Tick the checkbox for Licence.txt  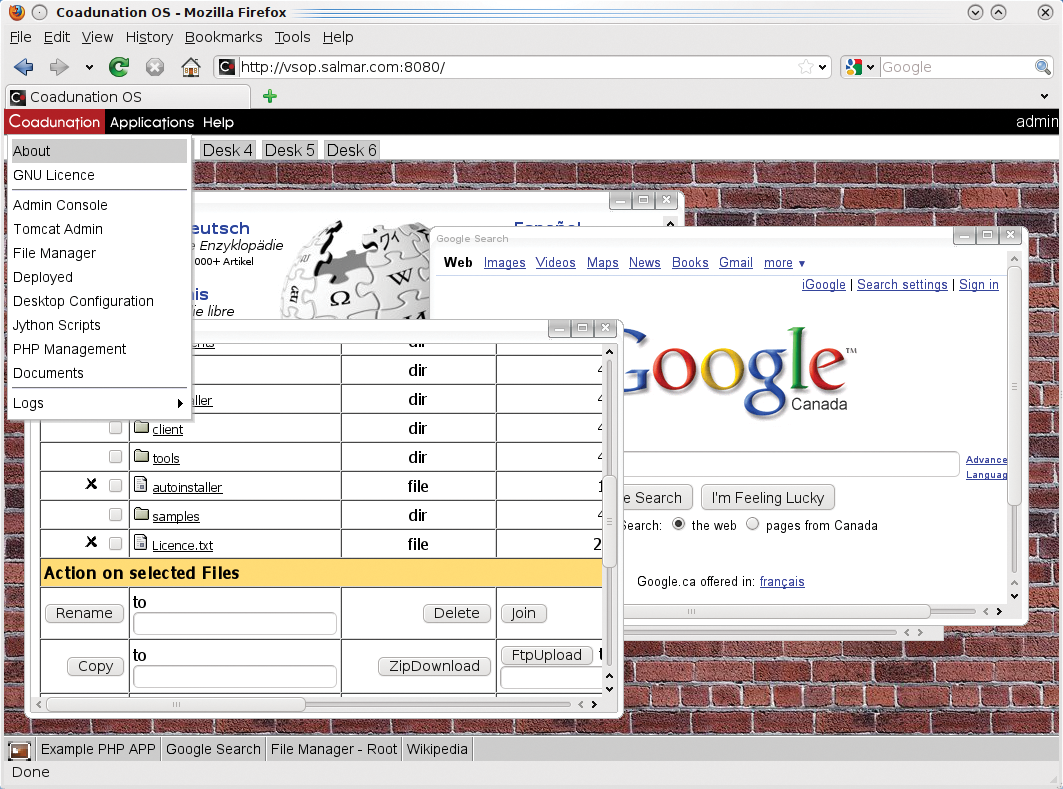pos(115,544)
